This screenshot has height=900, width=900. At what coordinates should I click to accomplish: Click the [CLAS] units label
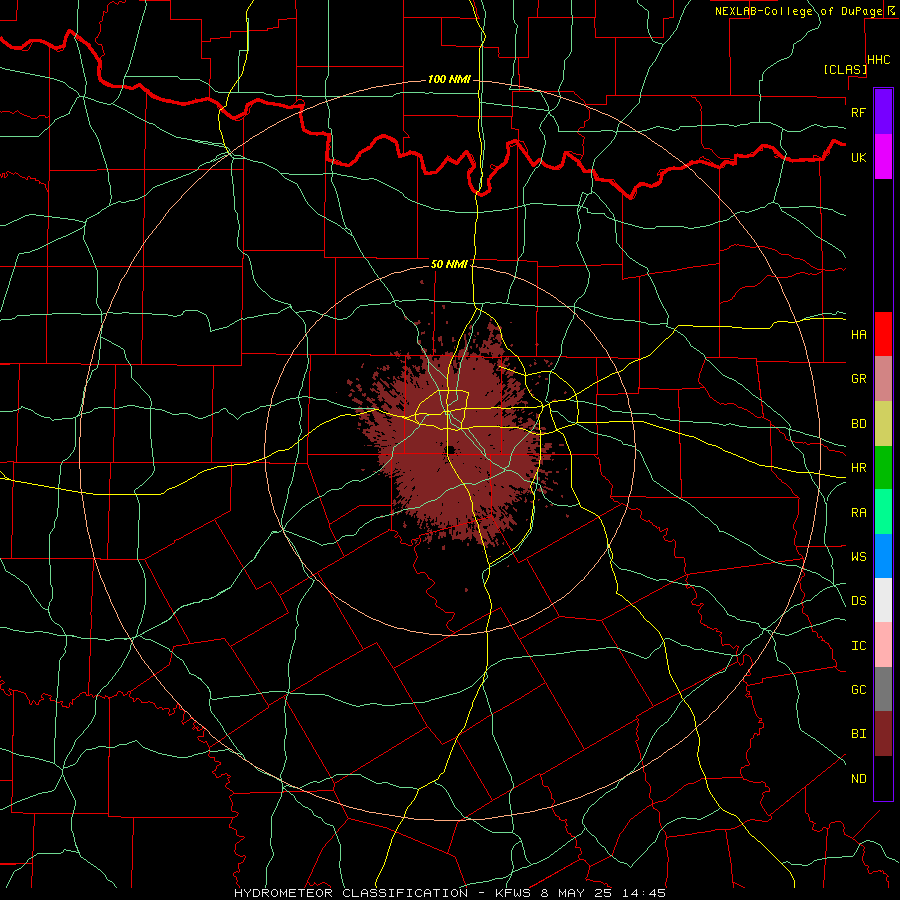pos(845,69)
